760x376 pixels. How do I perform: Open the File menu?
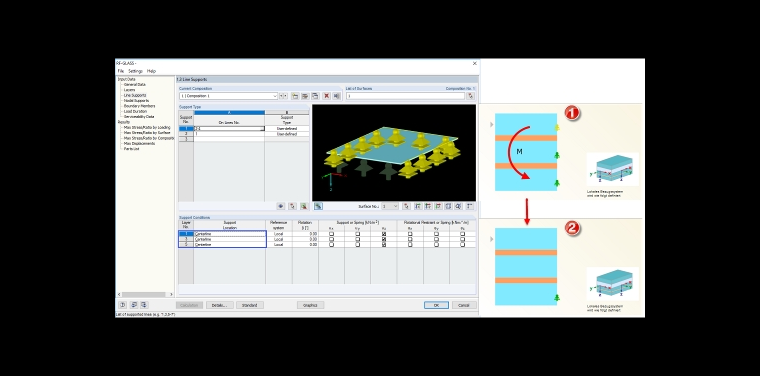(121, 71)
